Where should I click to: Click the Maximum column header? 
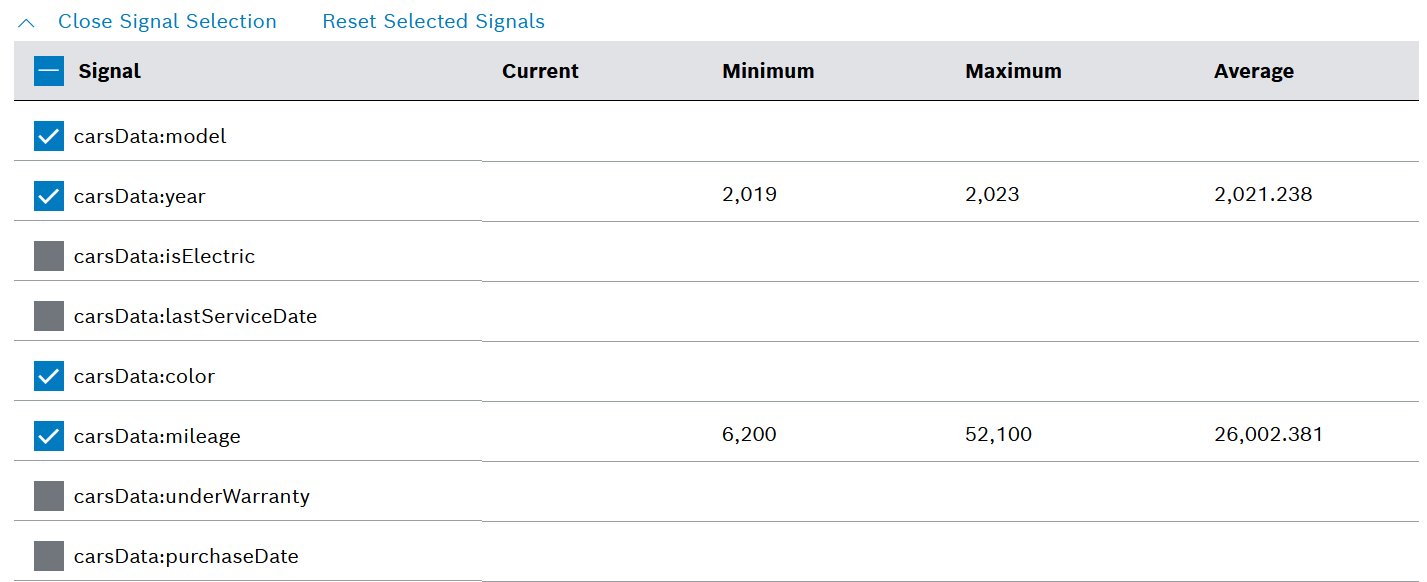[x=1013, y=71]
